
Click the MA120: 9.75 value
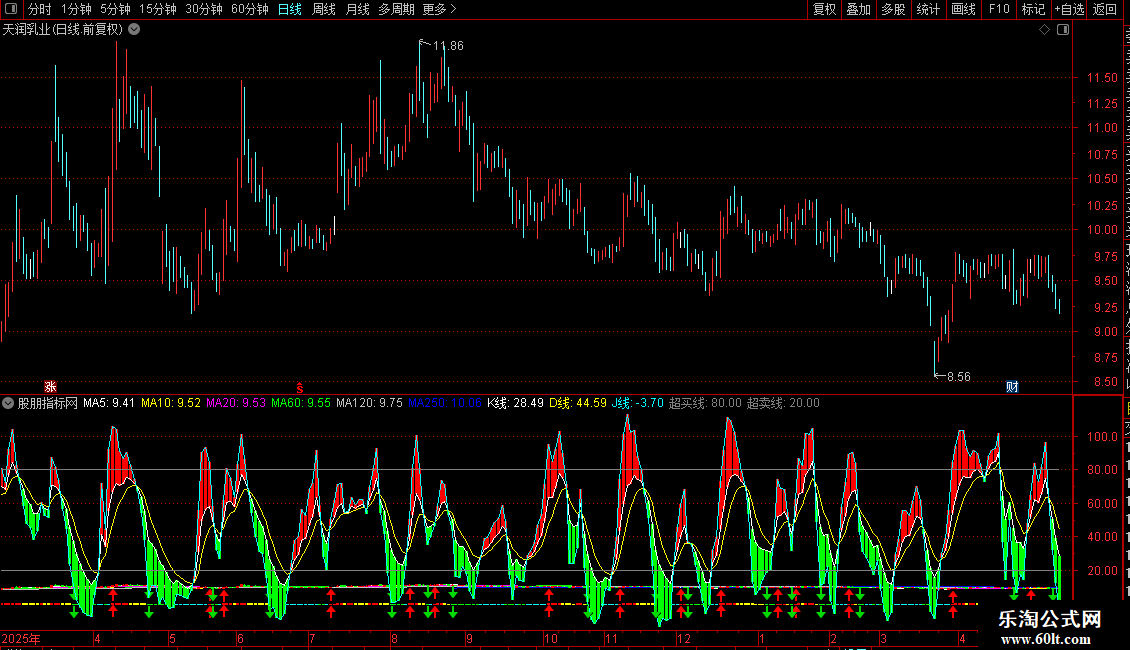369,403
